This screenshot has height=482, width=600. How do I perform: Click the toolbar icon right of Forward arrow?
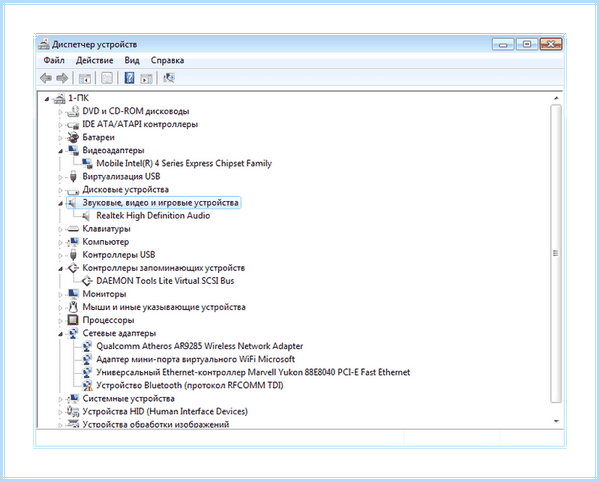85,78
